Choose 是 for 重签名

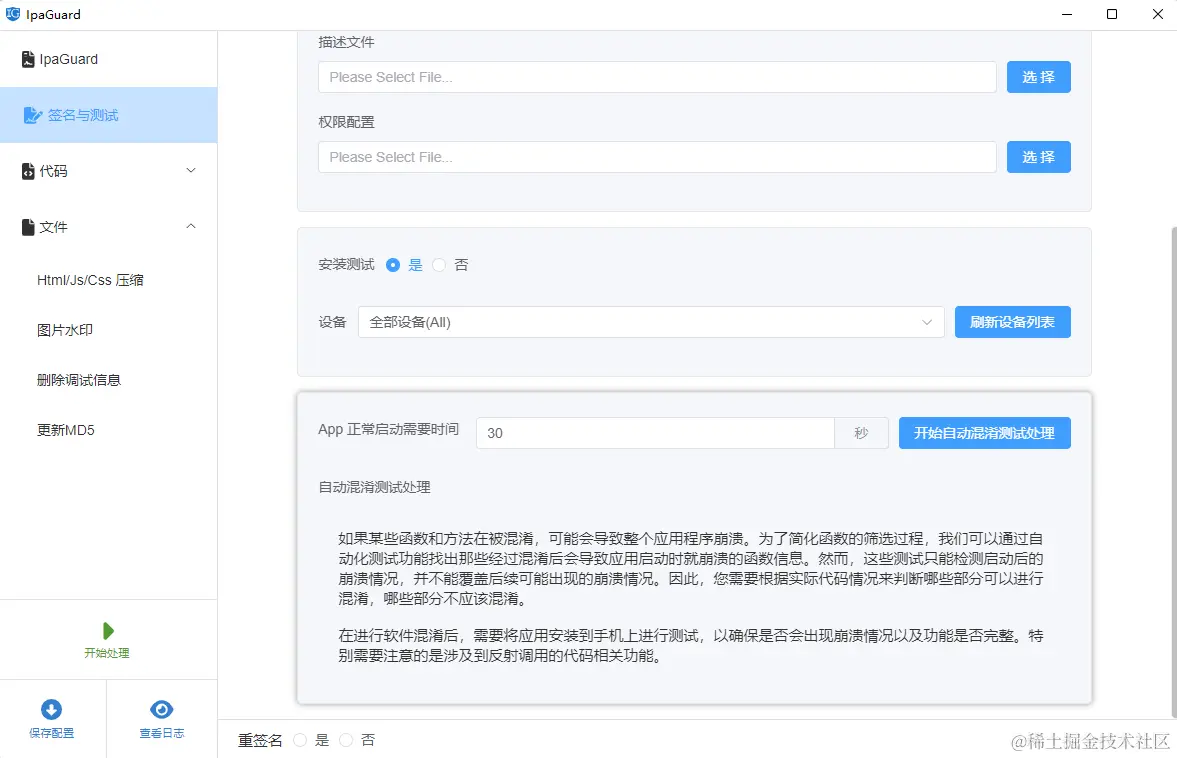(300, 740)
